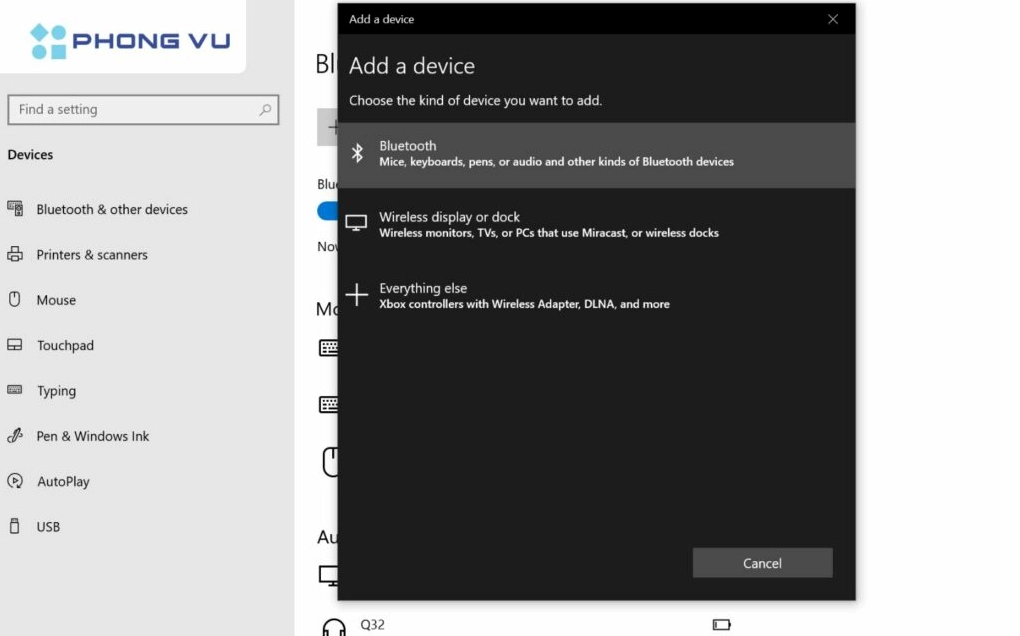The height and width of the screenshot is (636, 1020).
Task: Click the magnifier icon in the search box
Action: coord(265,110)
